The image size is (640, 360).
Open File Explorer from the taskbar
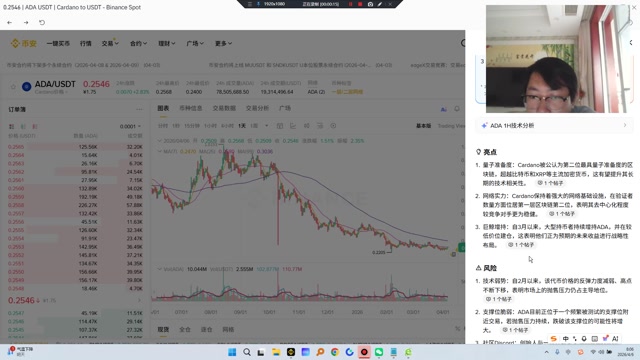276,352
